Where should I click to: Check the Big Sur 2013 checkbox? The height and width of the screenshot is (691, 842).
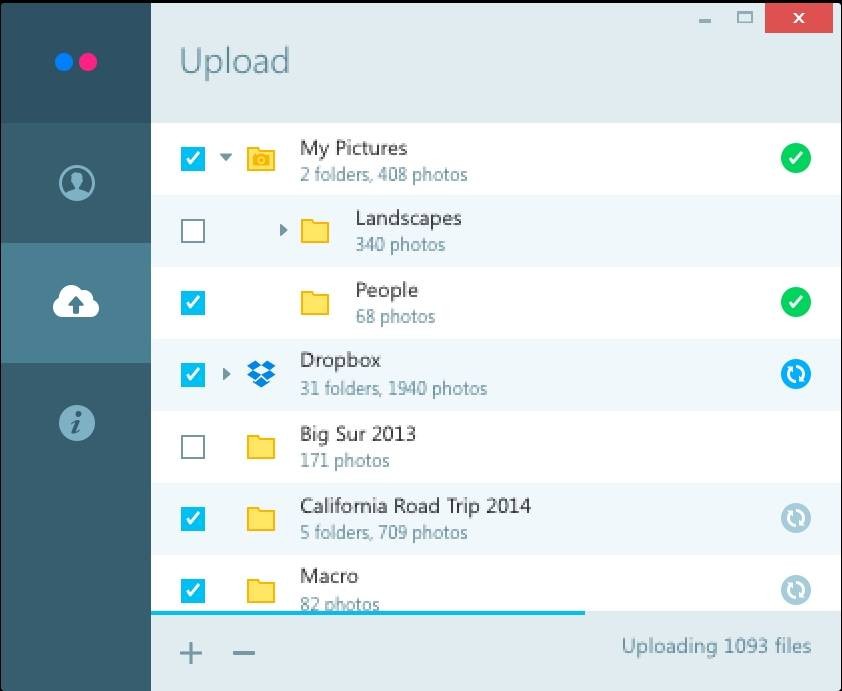(193, 446)
